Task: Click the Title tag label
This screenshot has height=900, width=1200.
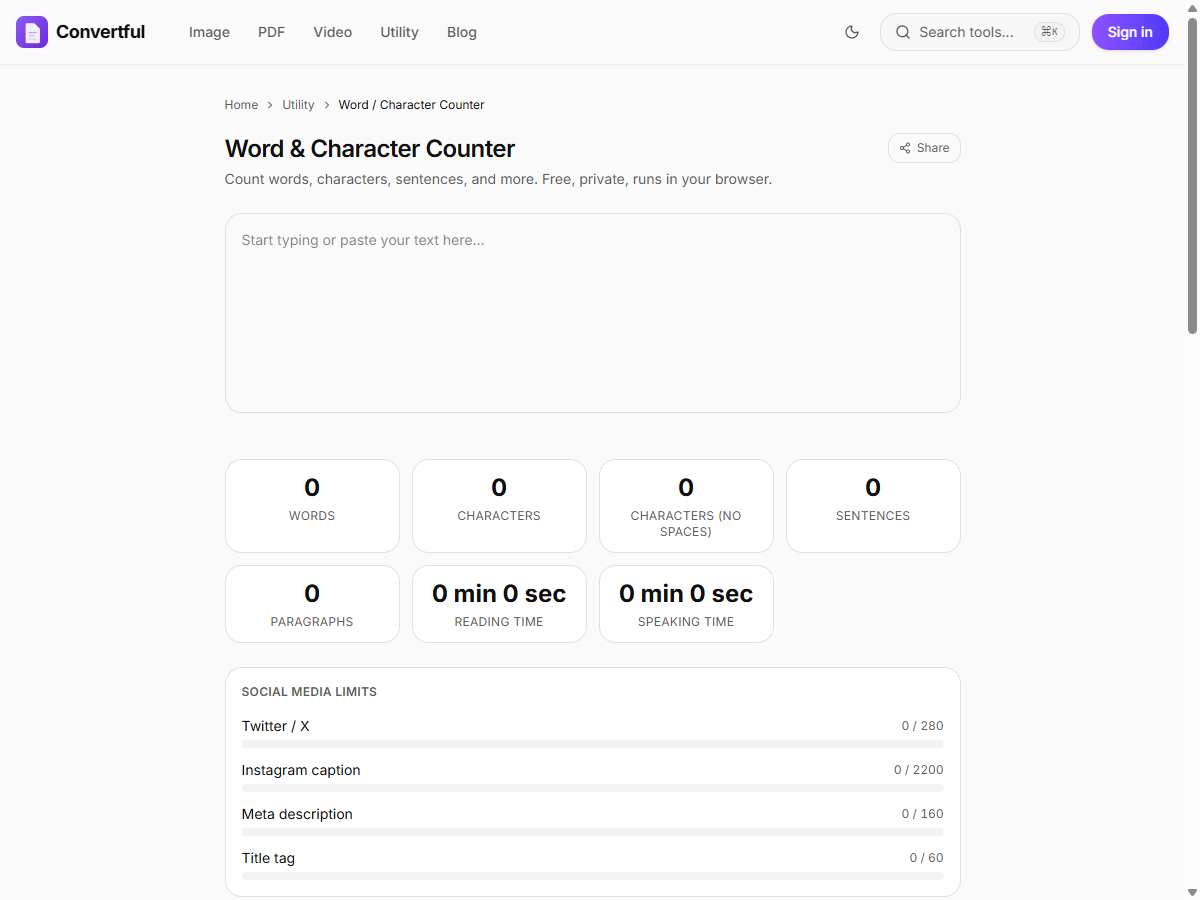Action: tap(268, 858)
